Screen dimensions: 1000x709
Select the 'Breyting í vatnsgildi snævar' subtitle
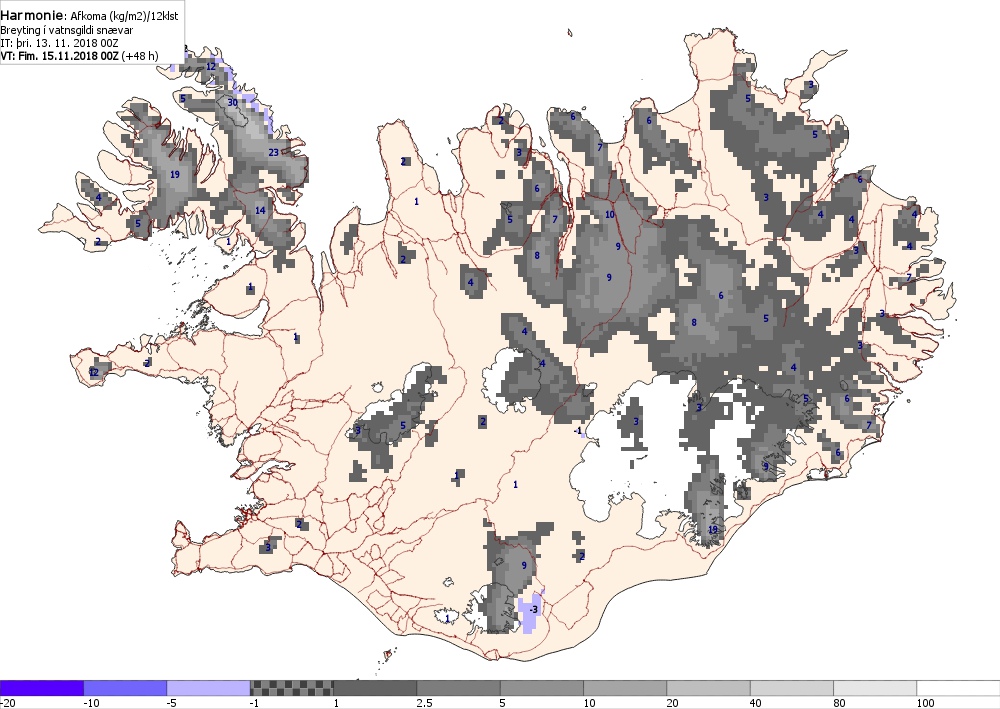click(66, 30)
